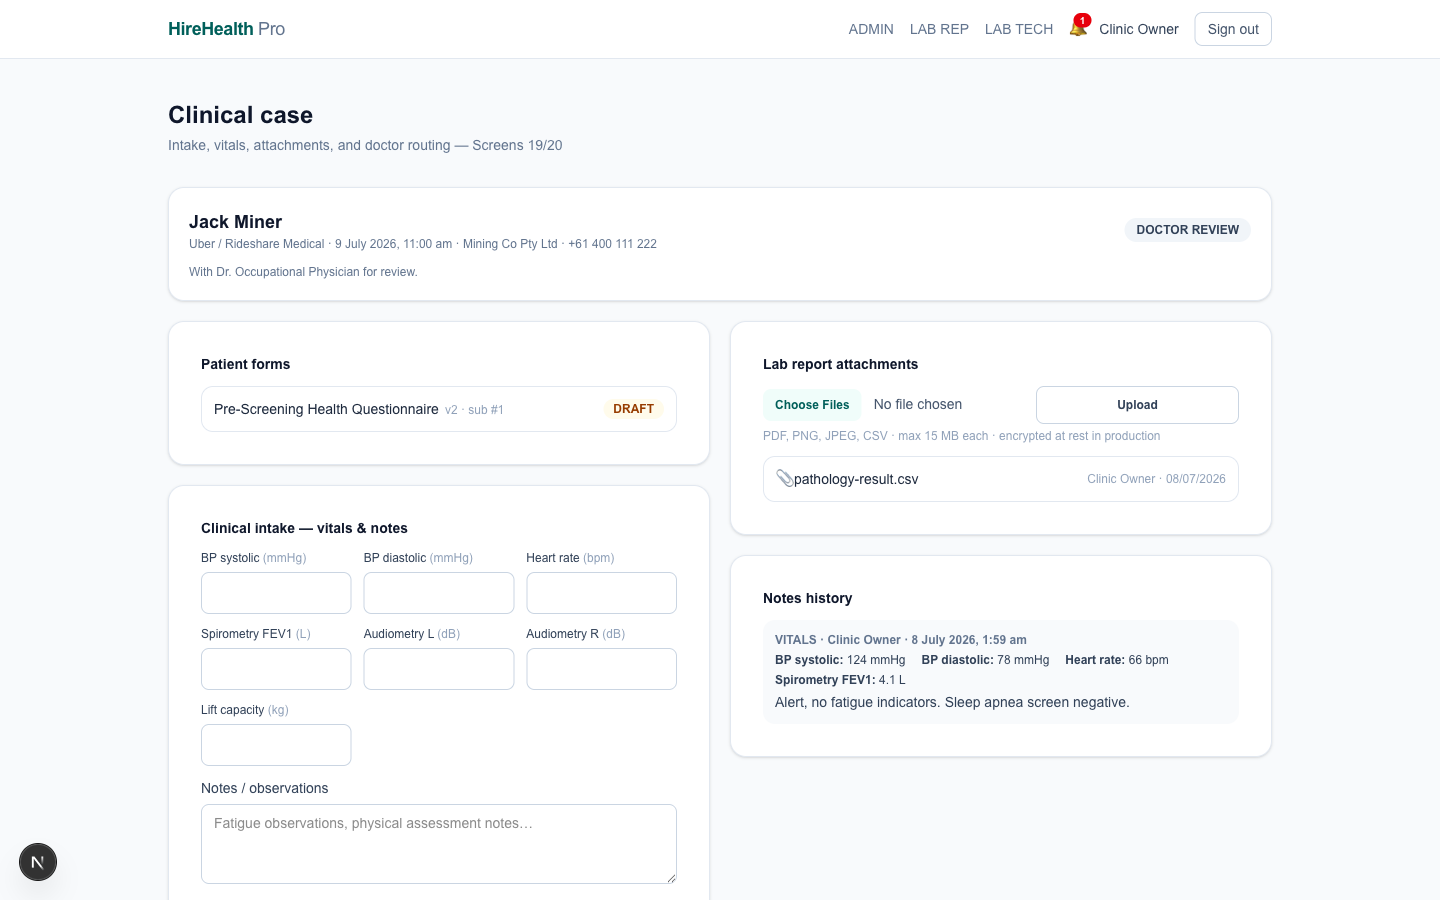Click the 'With Dr. Occupational Physician for review' text

pyautogui.click(x=303, y=272)
